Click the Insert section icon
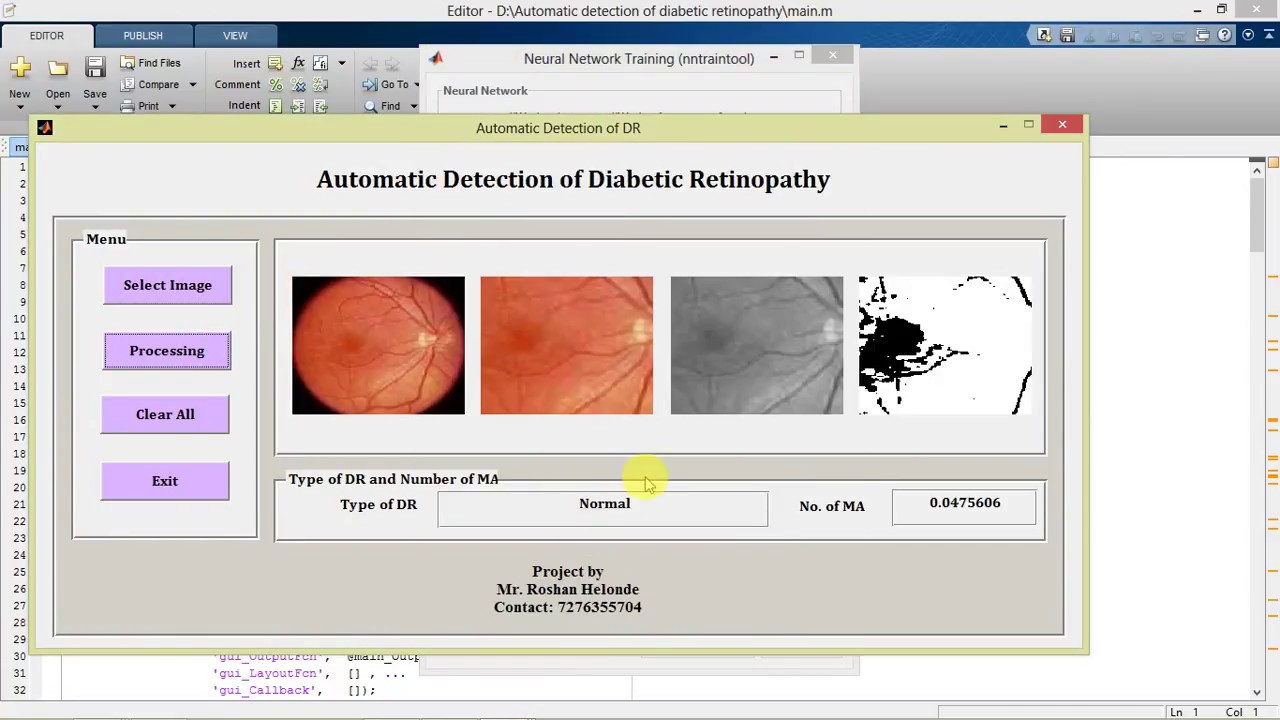This screenshot has width=1280, height=720. [275, 64]
